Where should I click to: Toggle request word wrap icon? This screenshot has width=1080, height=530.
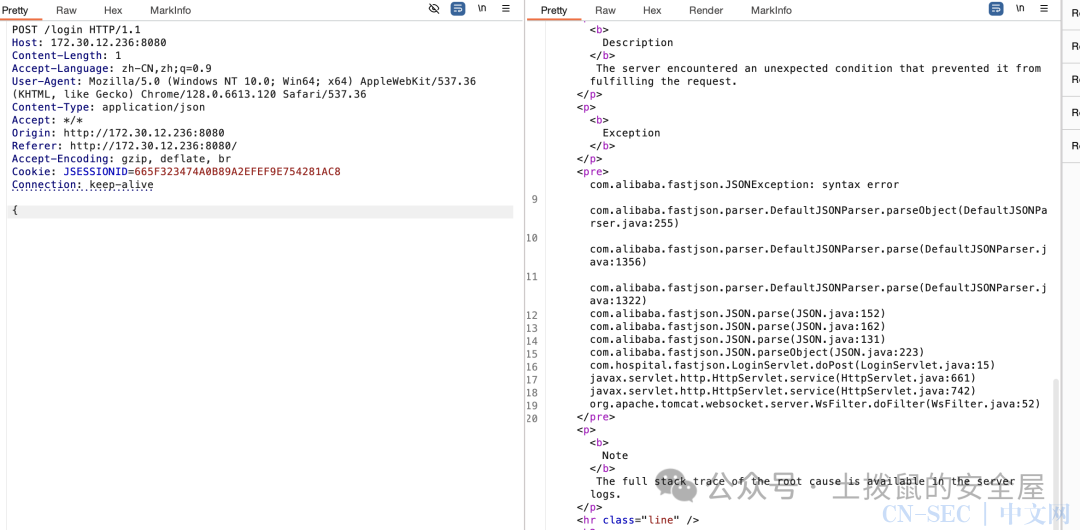[x=458, y=8]
